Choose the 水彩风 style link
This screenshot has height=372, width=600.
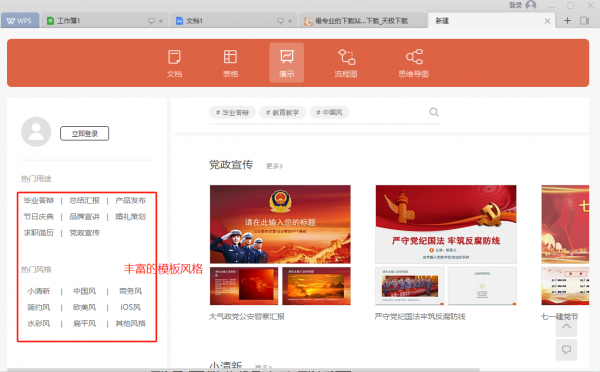click(39, 323)
